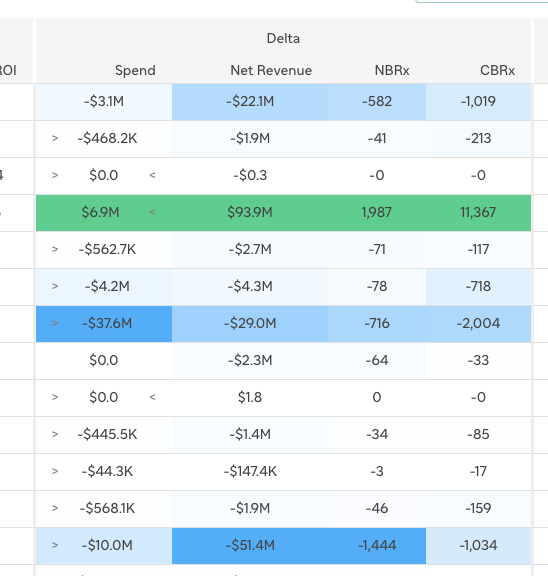Sort by the NBRx column header
548x576 pixels.
coord(392,70)
